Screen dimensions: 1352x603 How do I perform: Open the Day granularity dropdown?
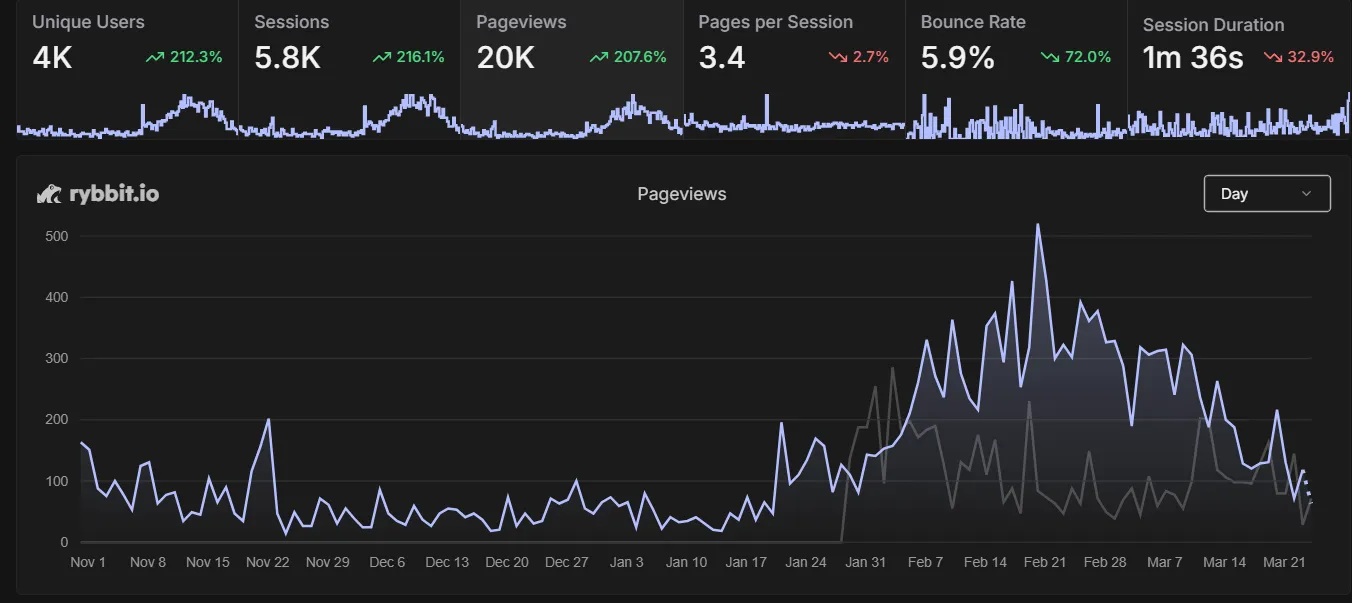coord(1267,193)
